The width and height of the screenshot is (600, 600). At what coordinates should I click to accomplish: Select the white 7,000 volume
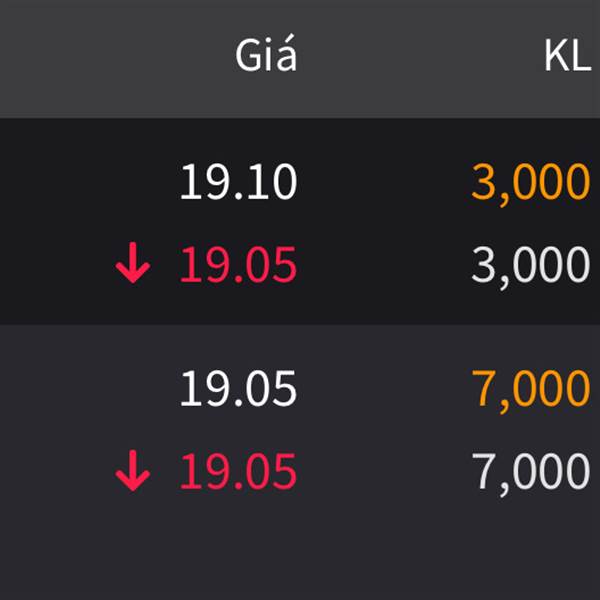click(531, 473)
